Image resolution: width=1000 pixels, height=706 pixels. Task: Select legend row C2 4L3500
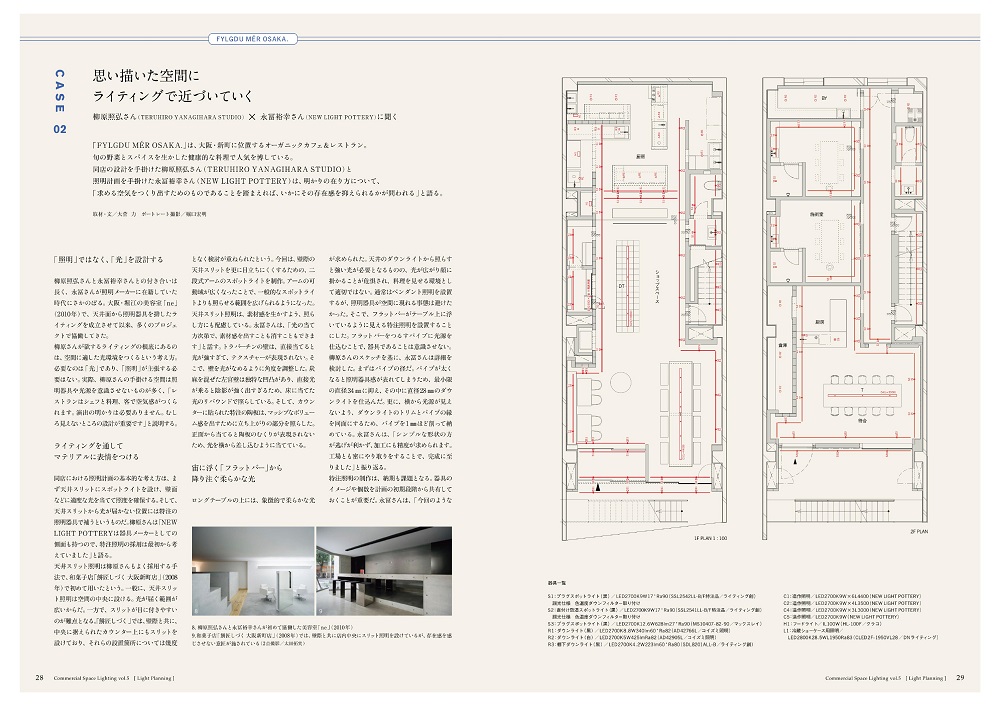[853, 603]
